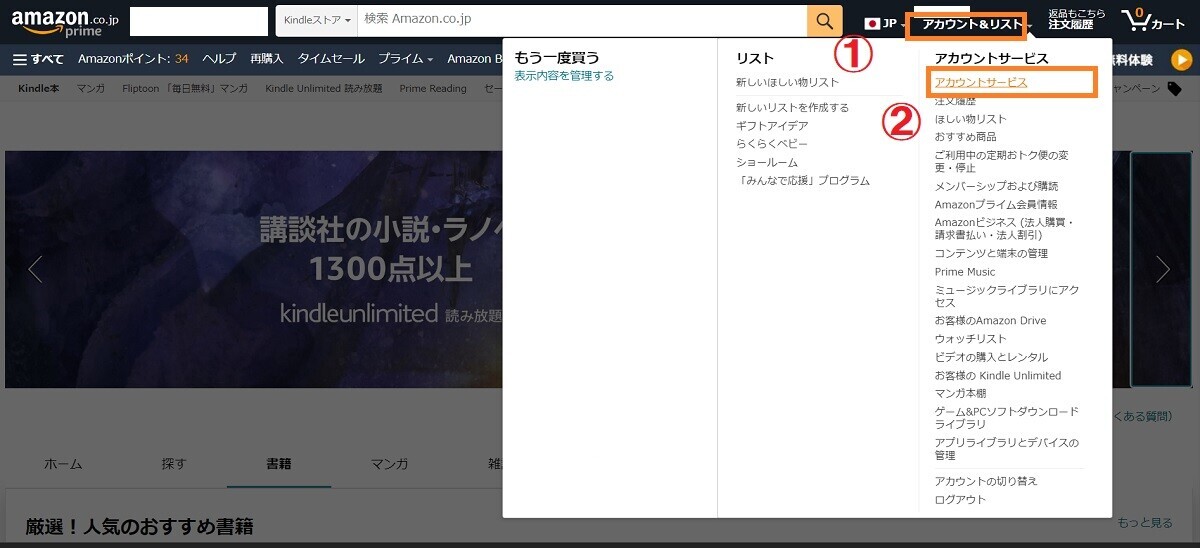Screen dimensions: 1200x548
Task: Open ショールーム link
Action: coord(767,162)
